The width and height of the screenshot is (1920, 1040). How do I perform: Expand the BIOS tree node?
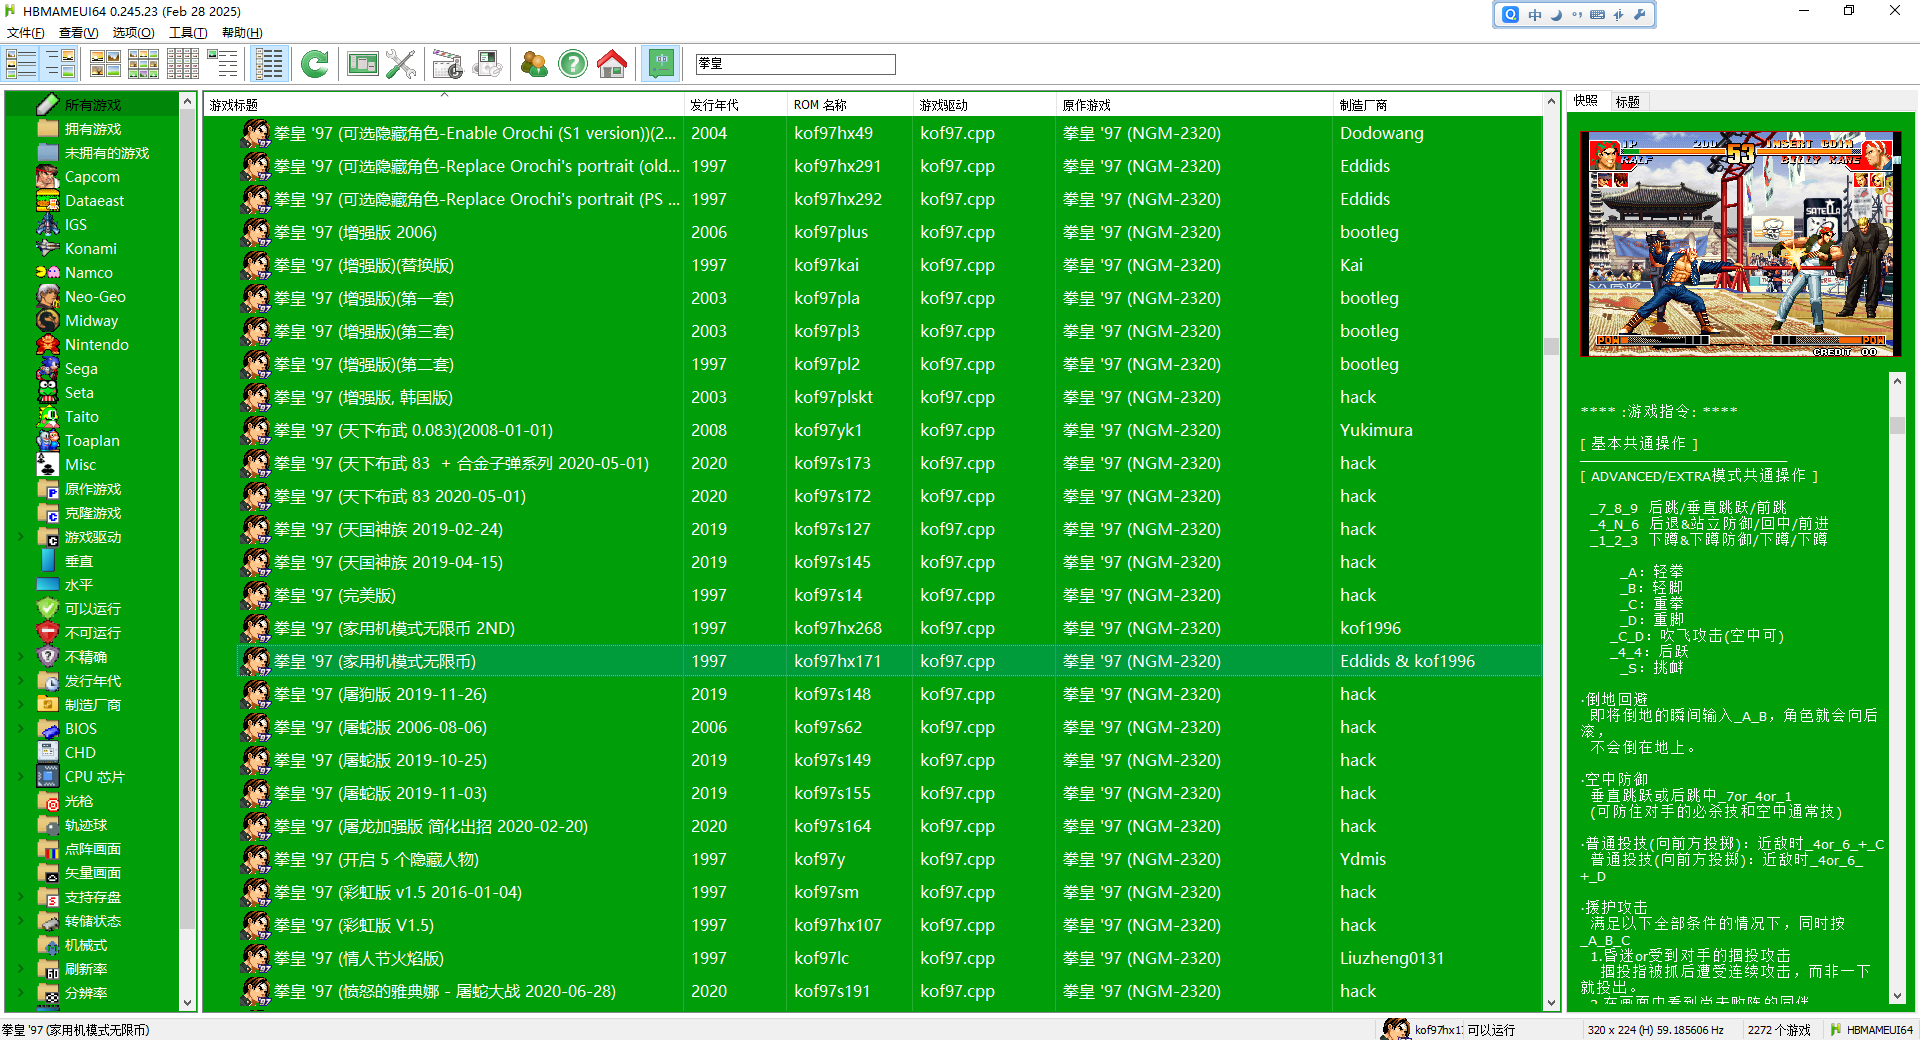(20, 729)
